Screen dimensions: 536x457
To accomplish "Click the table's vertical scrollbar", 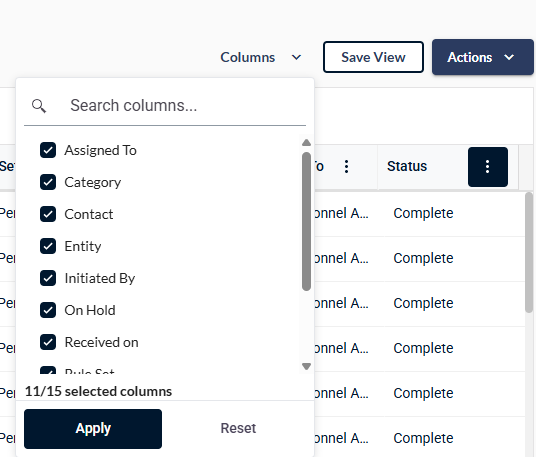I will pos(529,252).
